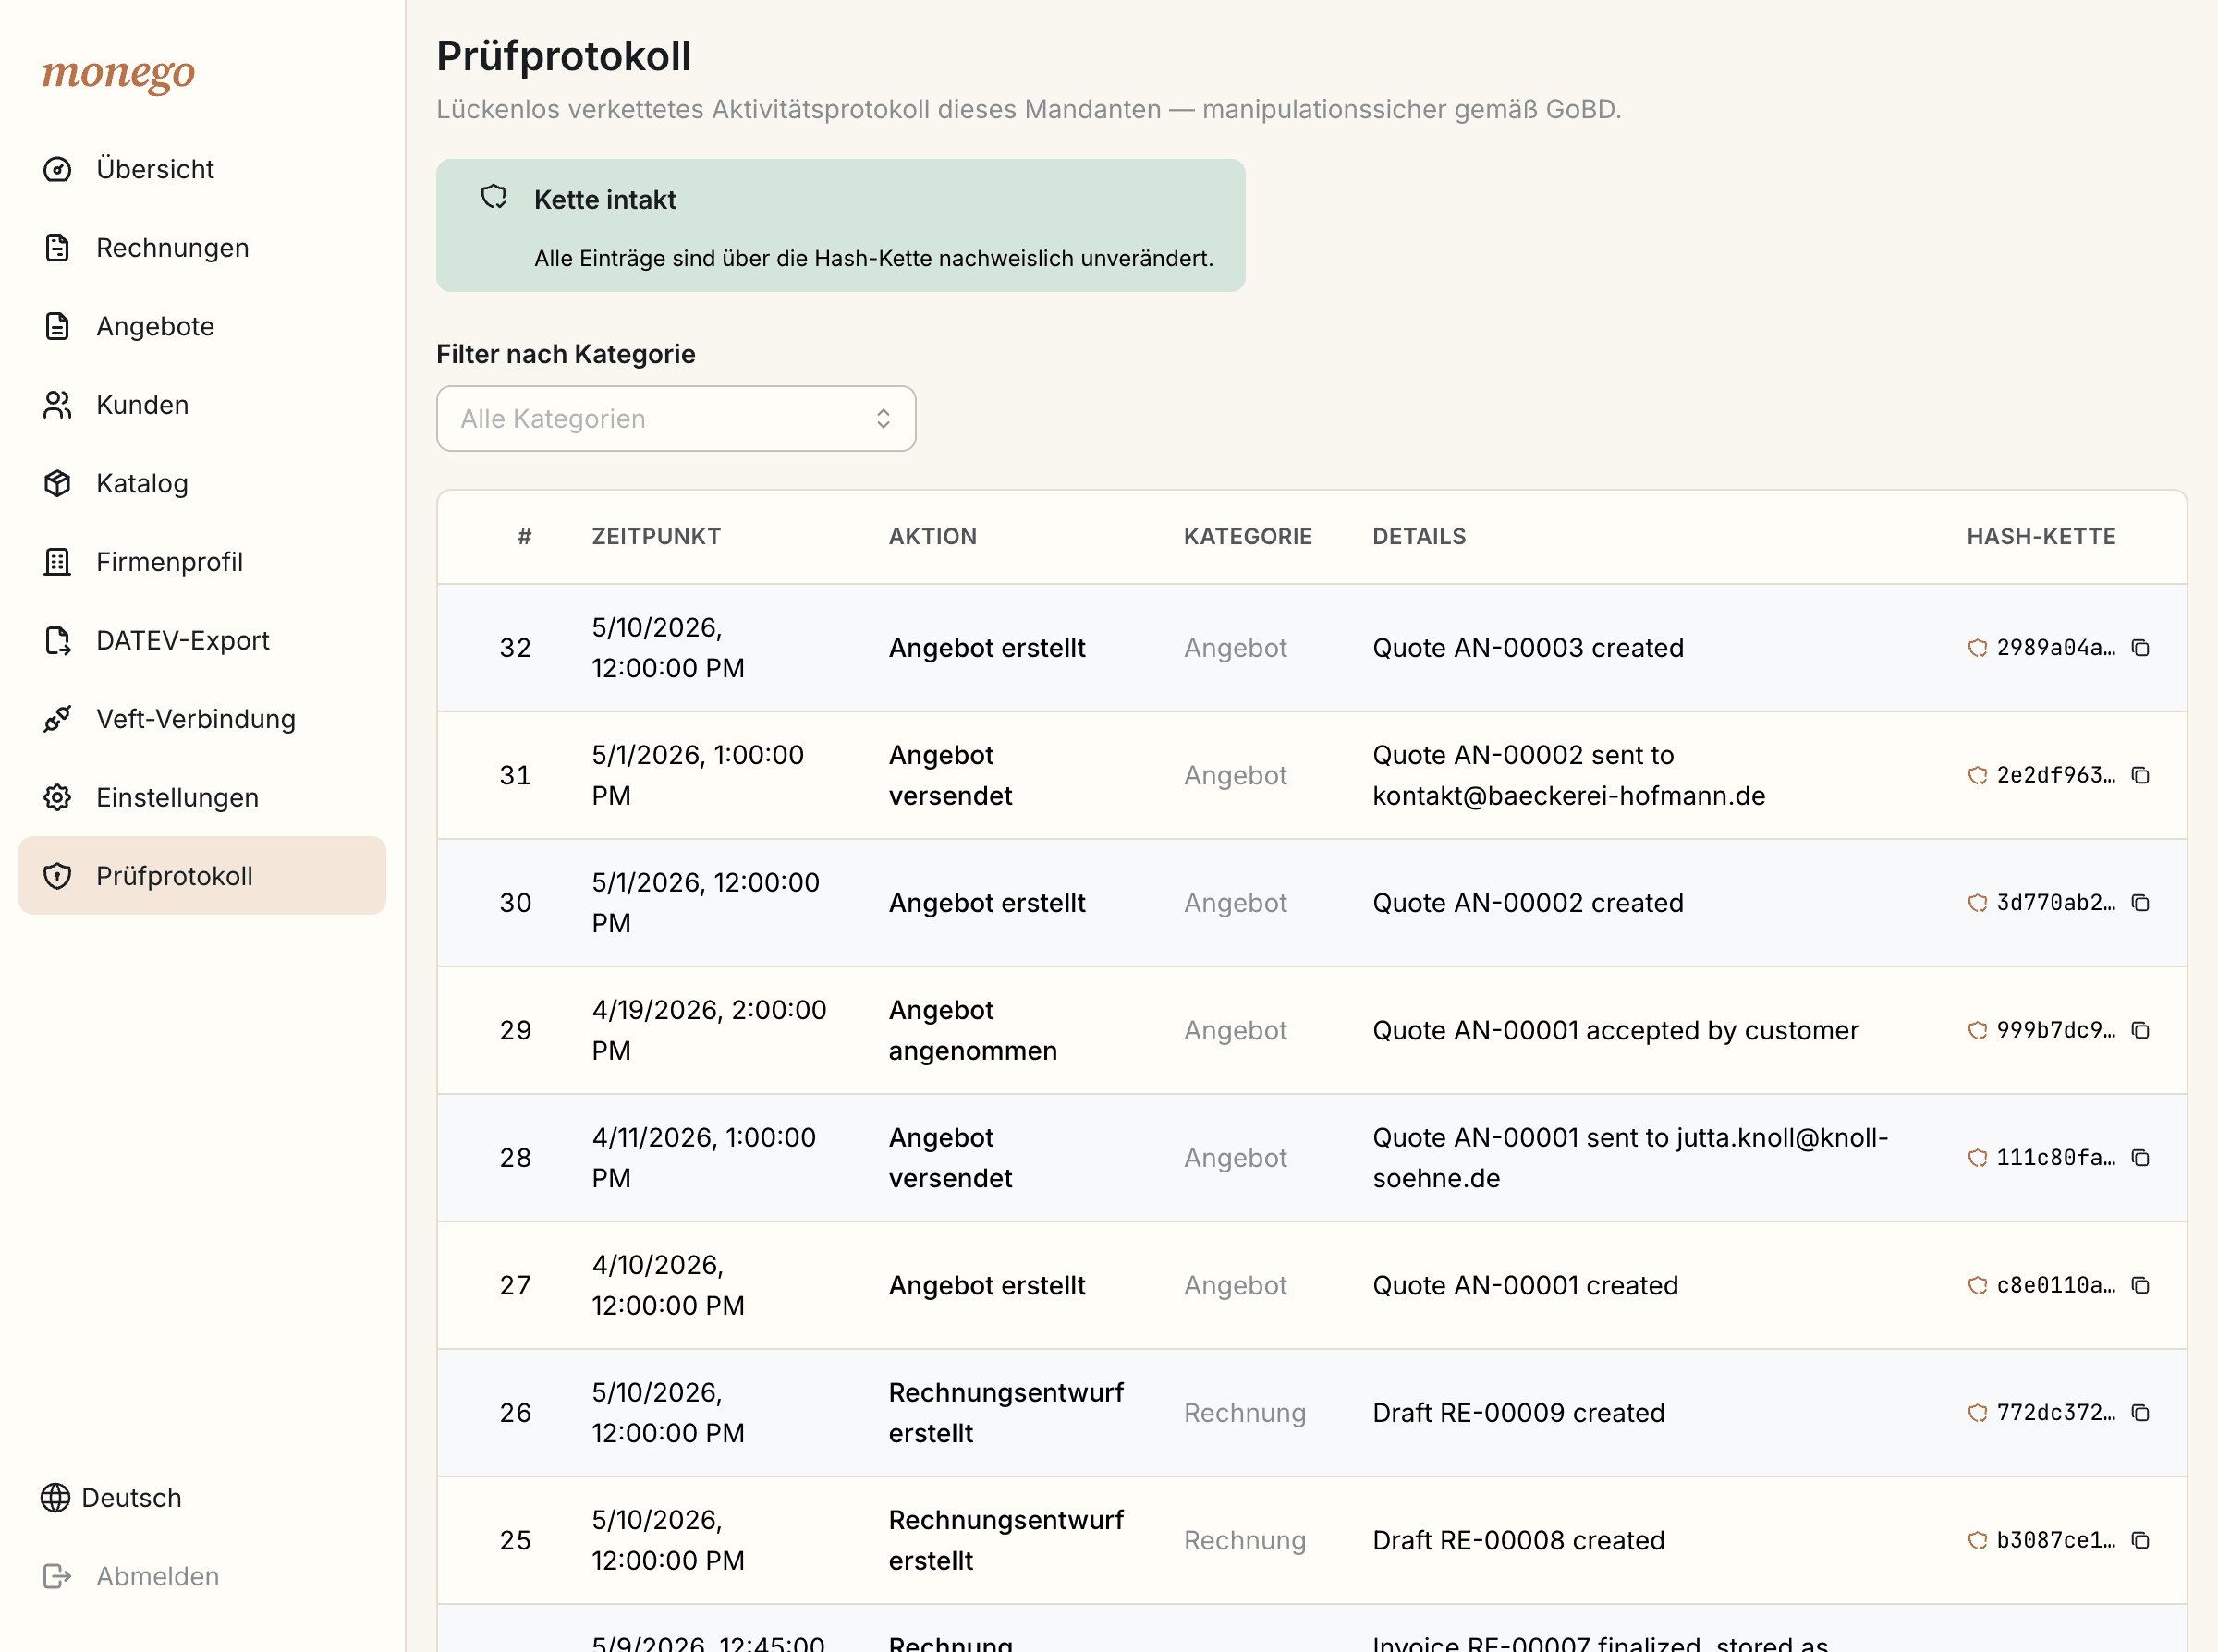The width and height of the screenshot is (2218, 1652).
Task: Click the monego logo
Action: (118, 73)
